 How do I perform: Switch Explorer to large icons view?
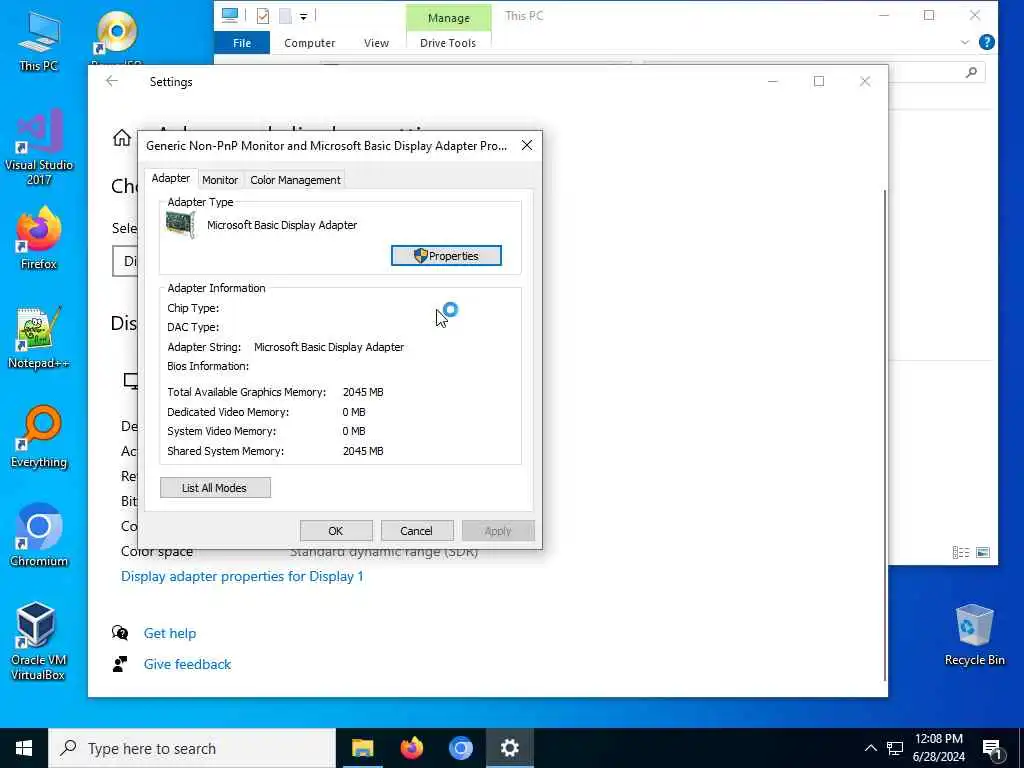tap(983, 552)
